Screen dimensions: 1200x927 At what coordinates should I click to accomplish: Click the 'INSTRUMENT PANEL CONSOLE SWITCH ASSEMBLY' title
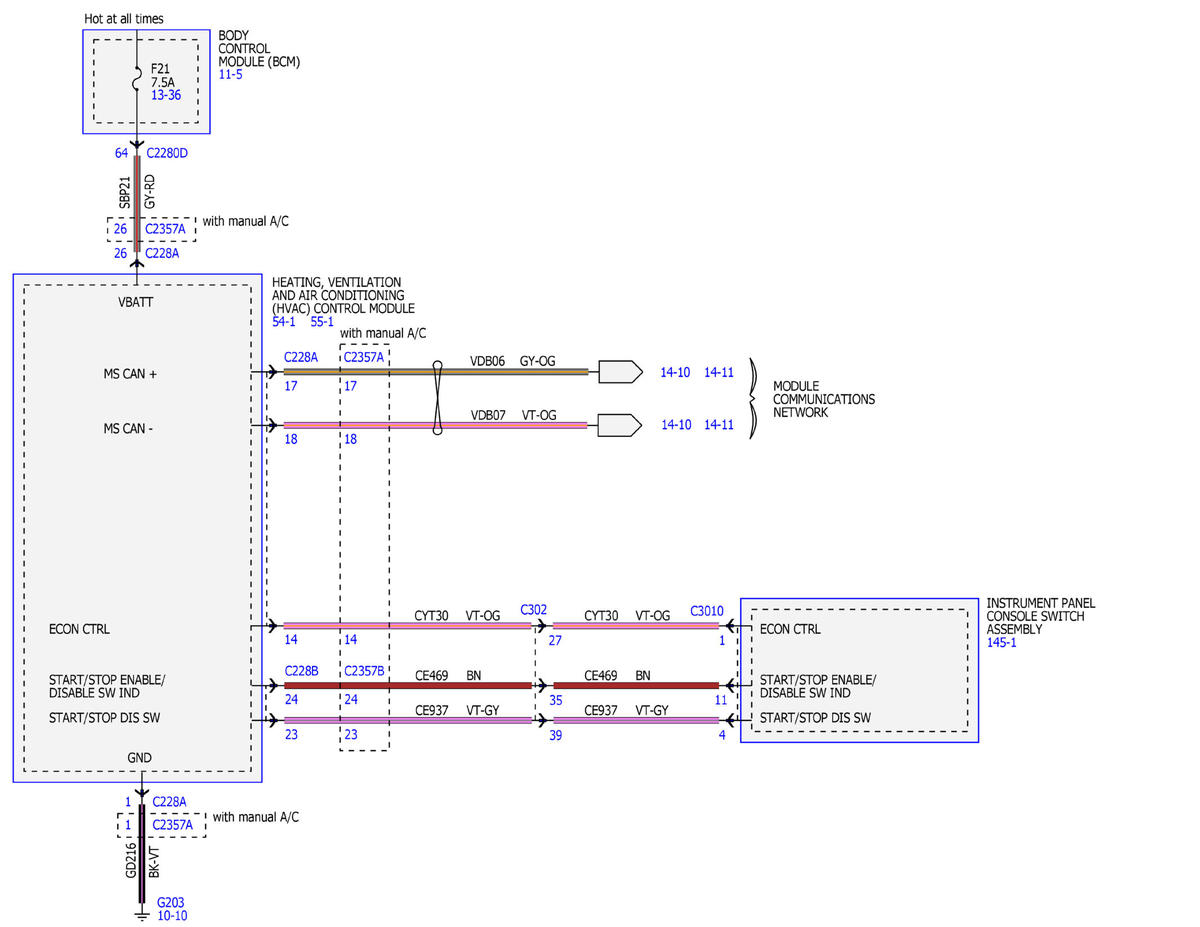tap(1041, 616)
